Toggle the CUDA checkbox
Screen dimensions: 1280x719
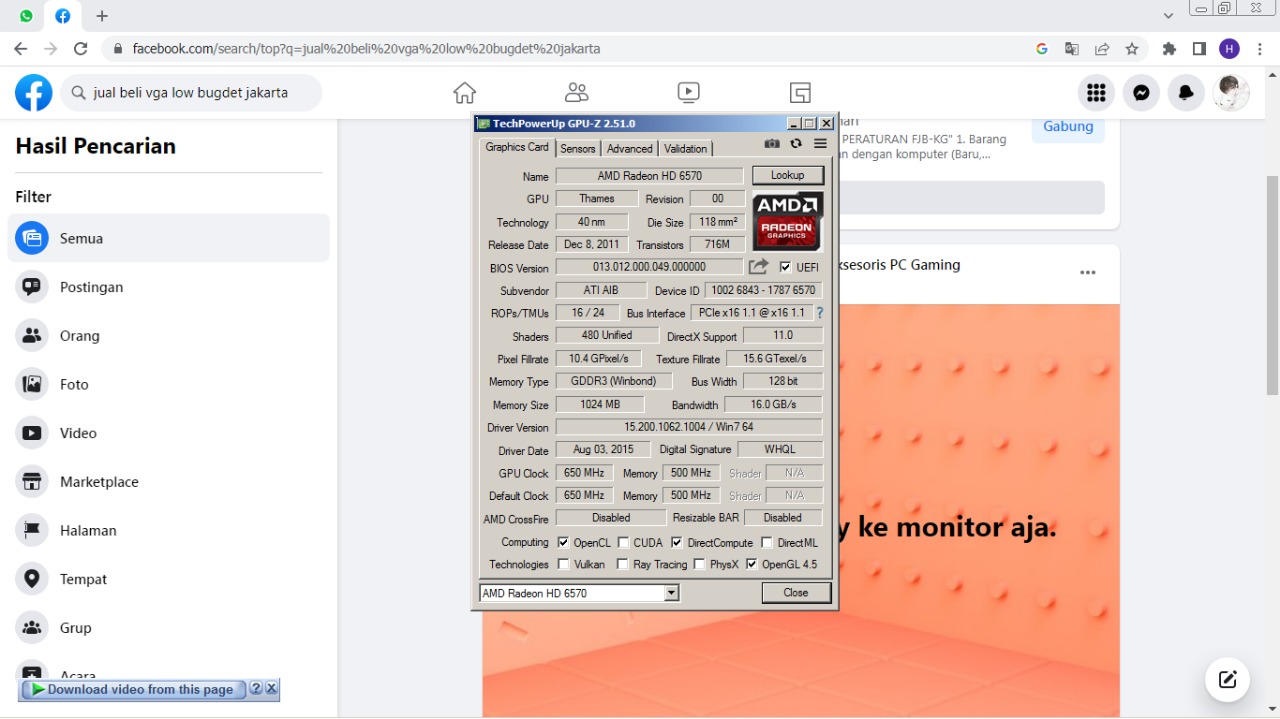[x=623, y=542]
